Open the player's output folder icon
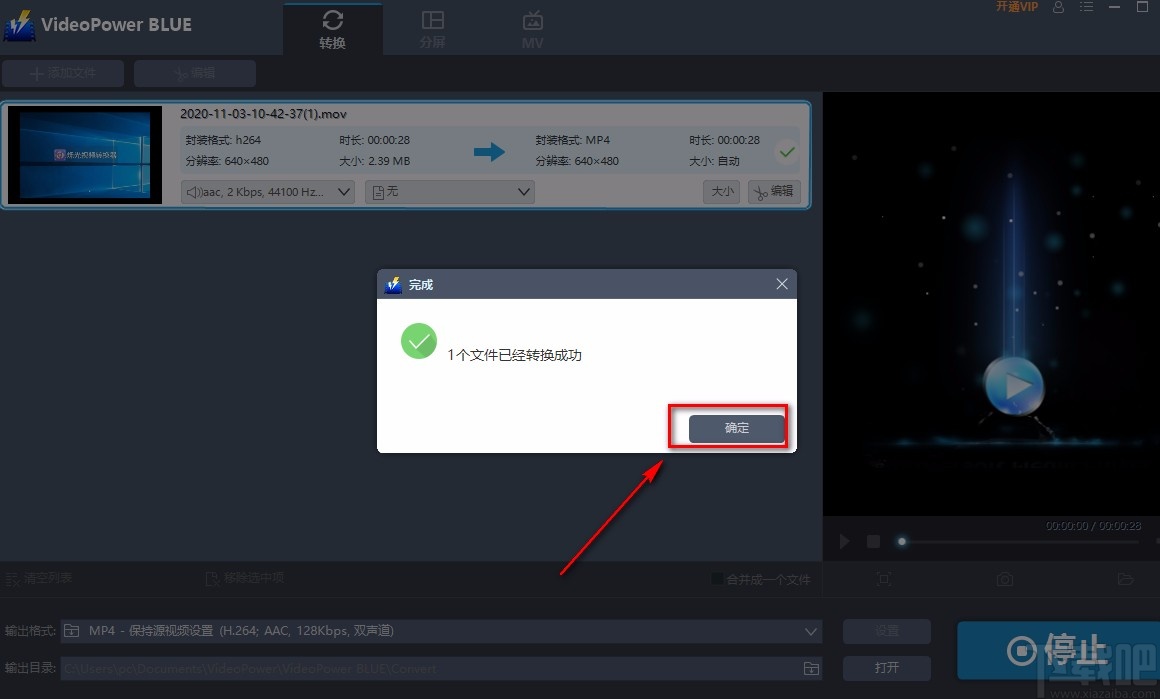Screen dimensions: 1160x699 1122,578
